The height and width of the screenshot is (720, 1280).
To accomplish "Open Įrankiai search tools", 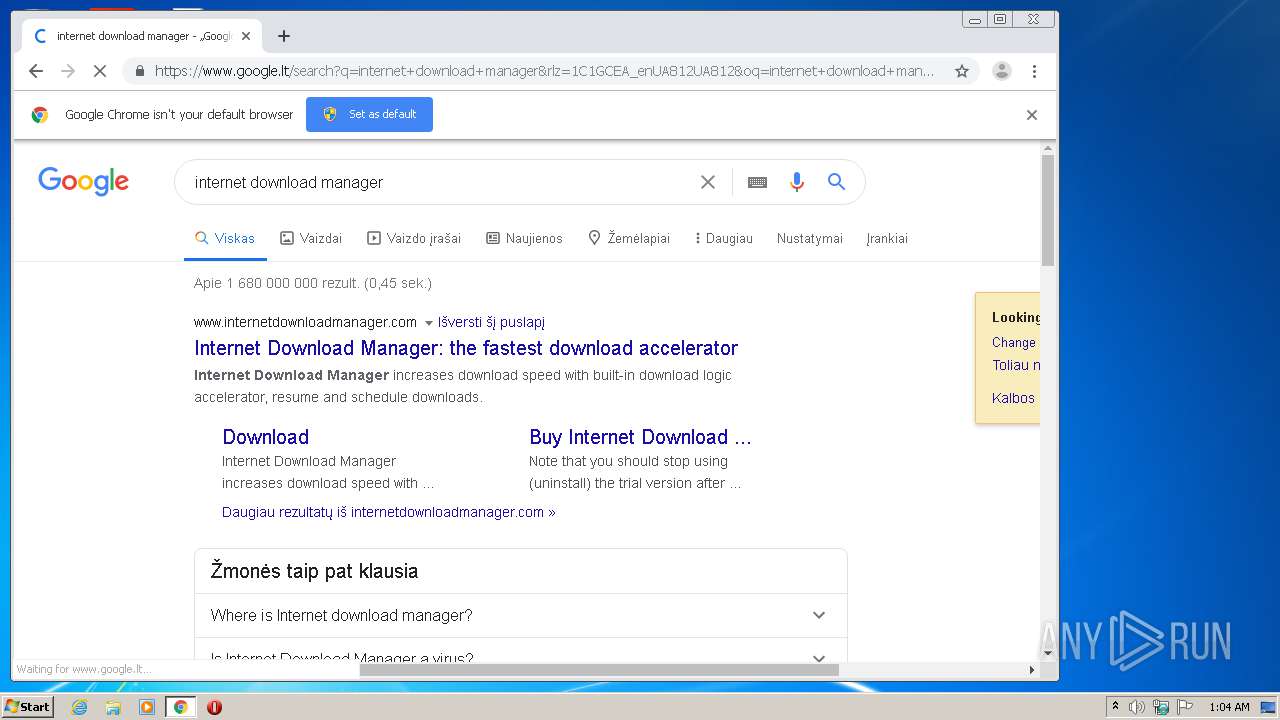I will (887, 238).
